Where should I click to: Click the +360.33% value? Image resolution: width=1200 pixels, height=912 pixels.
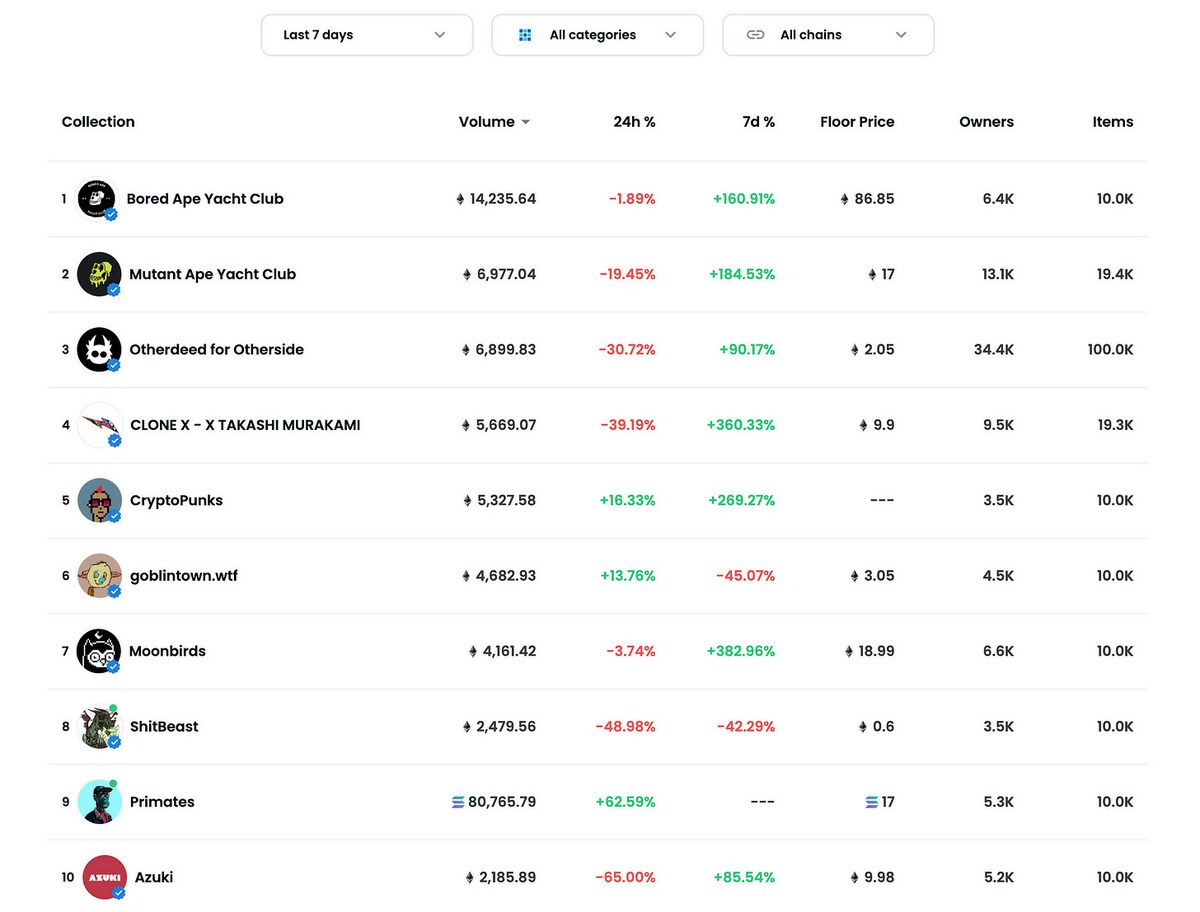pos(741,425)
